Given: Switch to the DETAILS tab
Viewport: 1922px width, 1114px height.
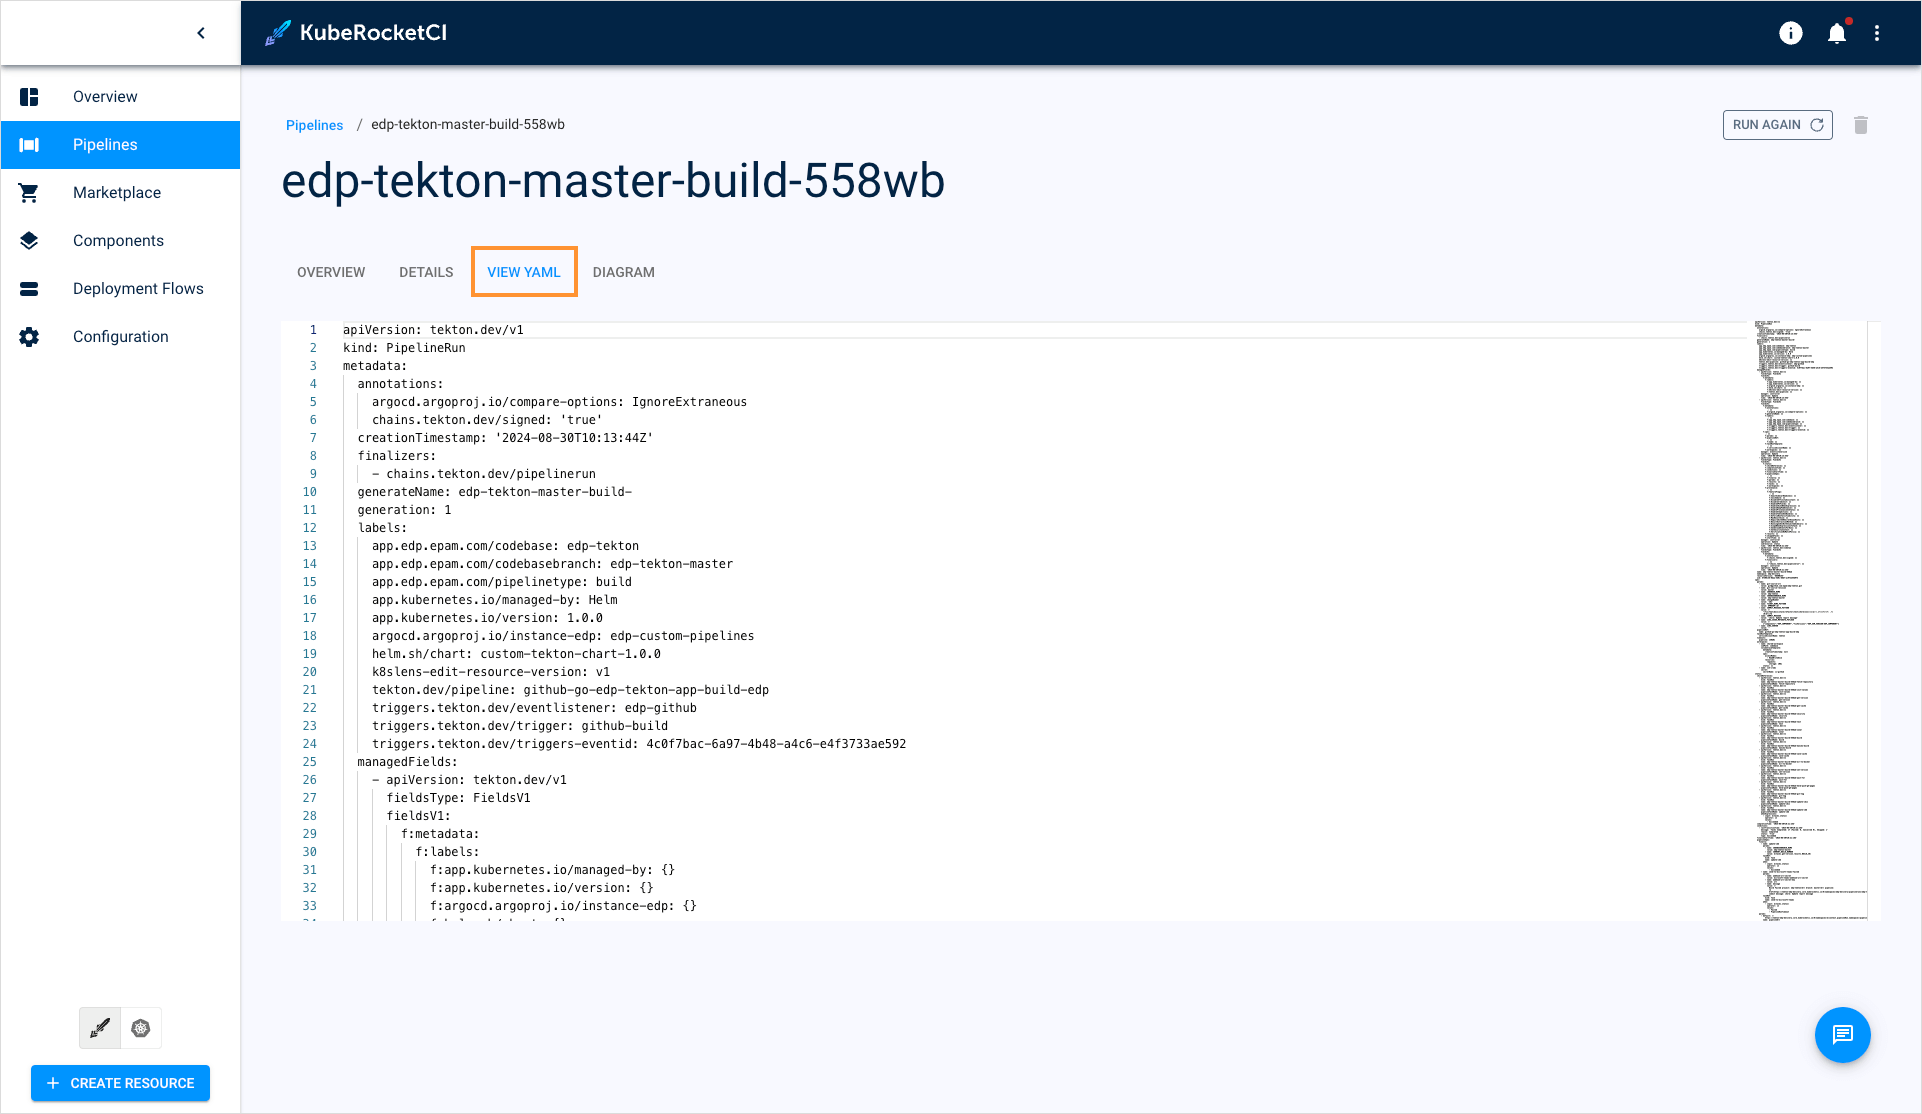Looking at the screenshot, I should pyautogui.click(x=425, y=271).
